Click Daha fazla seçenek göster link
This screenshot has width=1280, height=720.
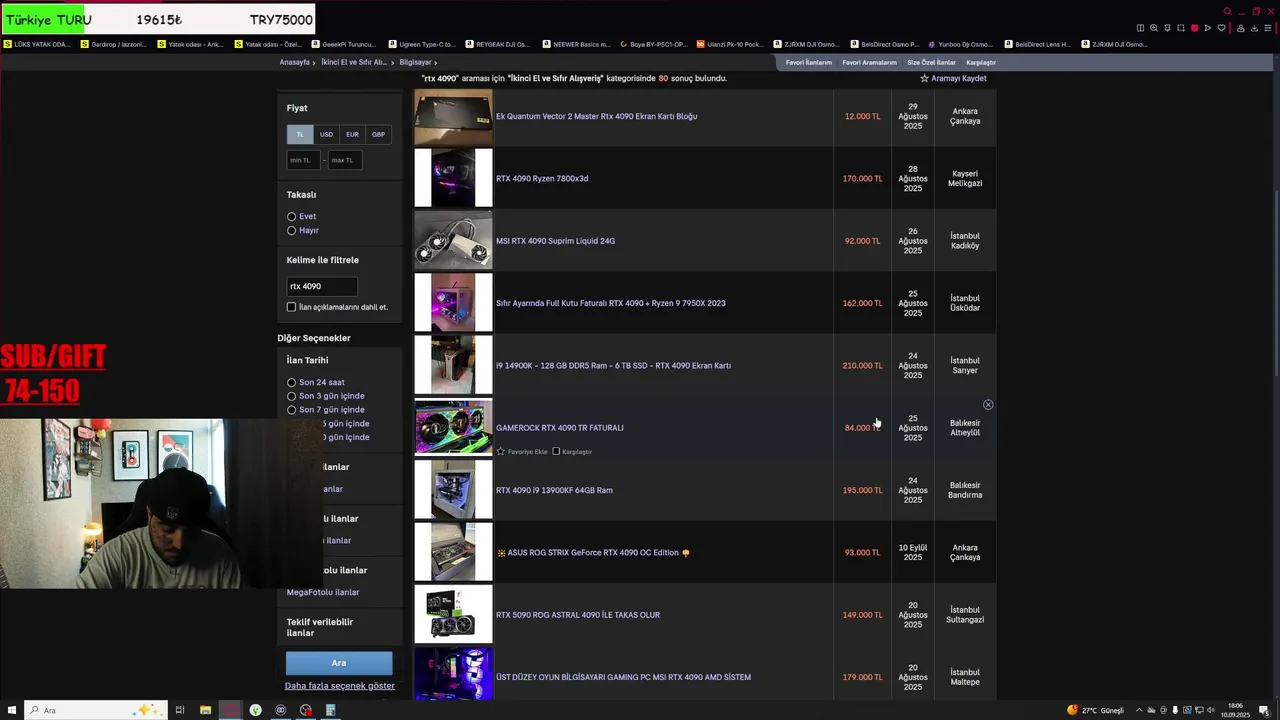pyautogui.click(x=340, y=686)
